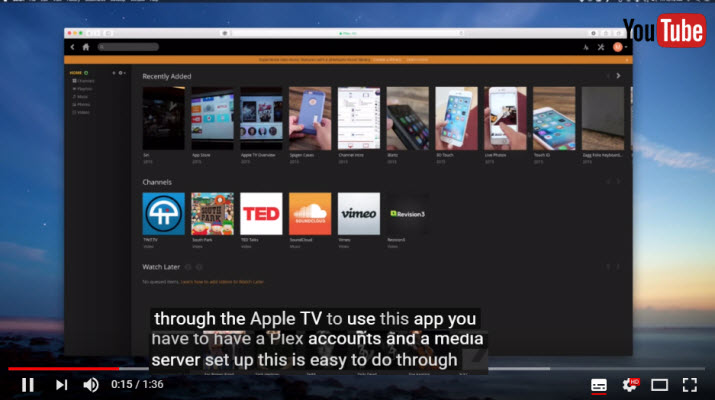The height and width of the screenshot is (400, 715).
Task: Toggle subtitles/closed captions button
Action: [x=599, y=385]
